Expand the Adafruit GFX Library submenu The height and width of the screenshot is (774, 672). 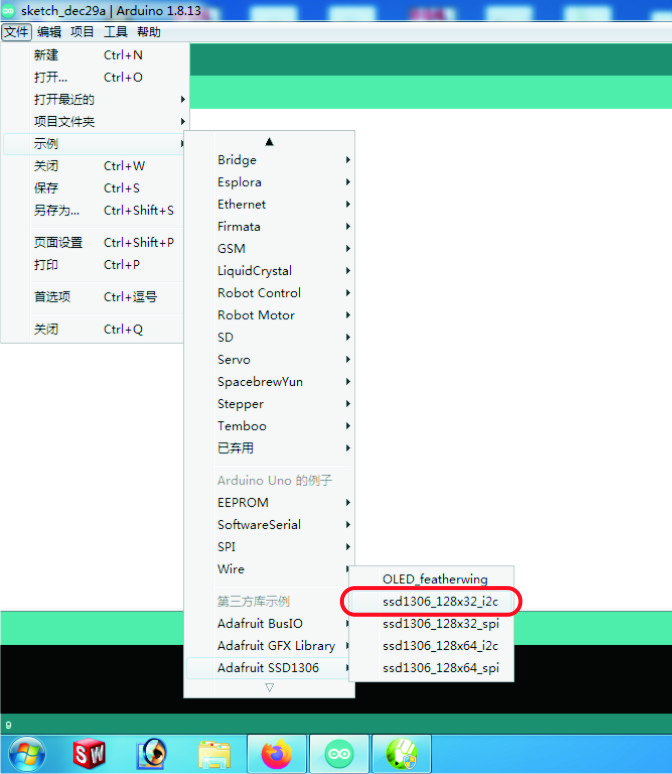click(x=275, y=646)
